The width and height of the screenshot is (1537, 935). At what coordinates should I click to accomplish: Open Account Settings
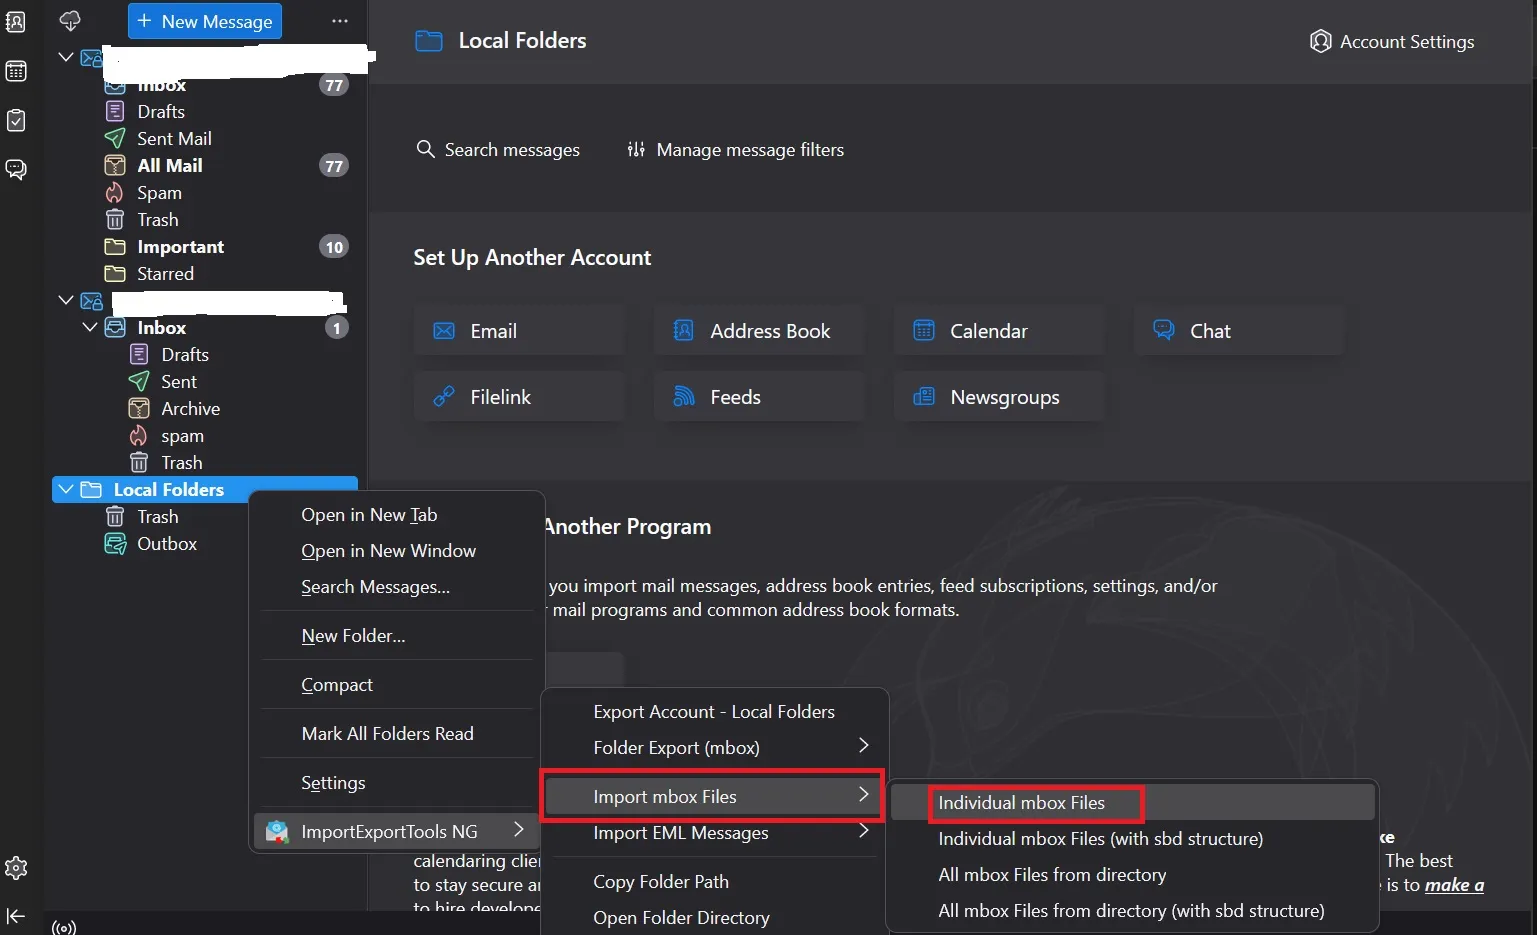(1392, 41)
